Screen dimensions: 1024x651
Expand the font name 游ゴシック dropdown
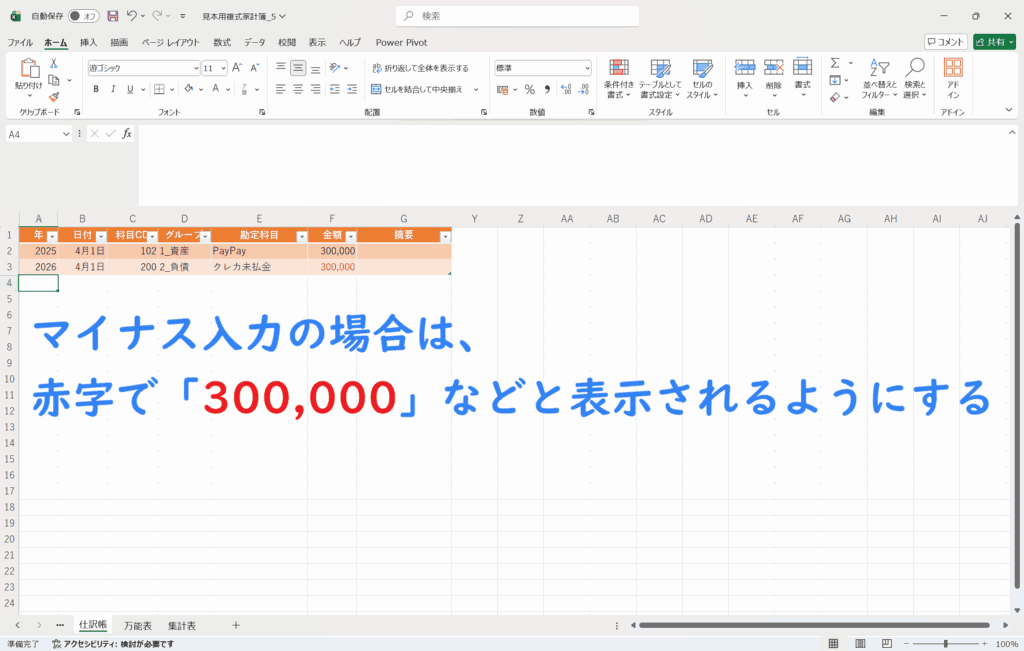coord(196,68)
